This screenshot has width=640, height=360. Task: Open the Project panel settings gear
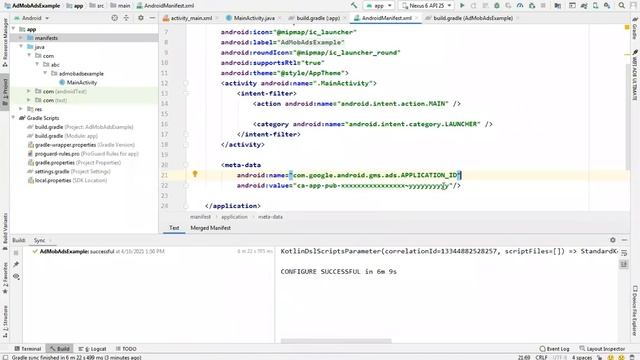tap(141, 18)
